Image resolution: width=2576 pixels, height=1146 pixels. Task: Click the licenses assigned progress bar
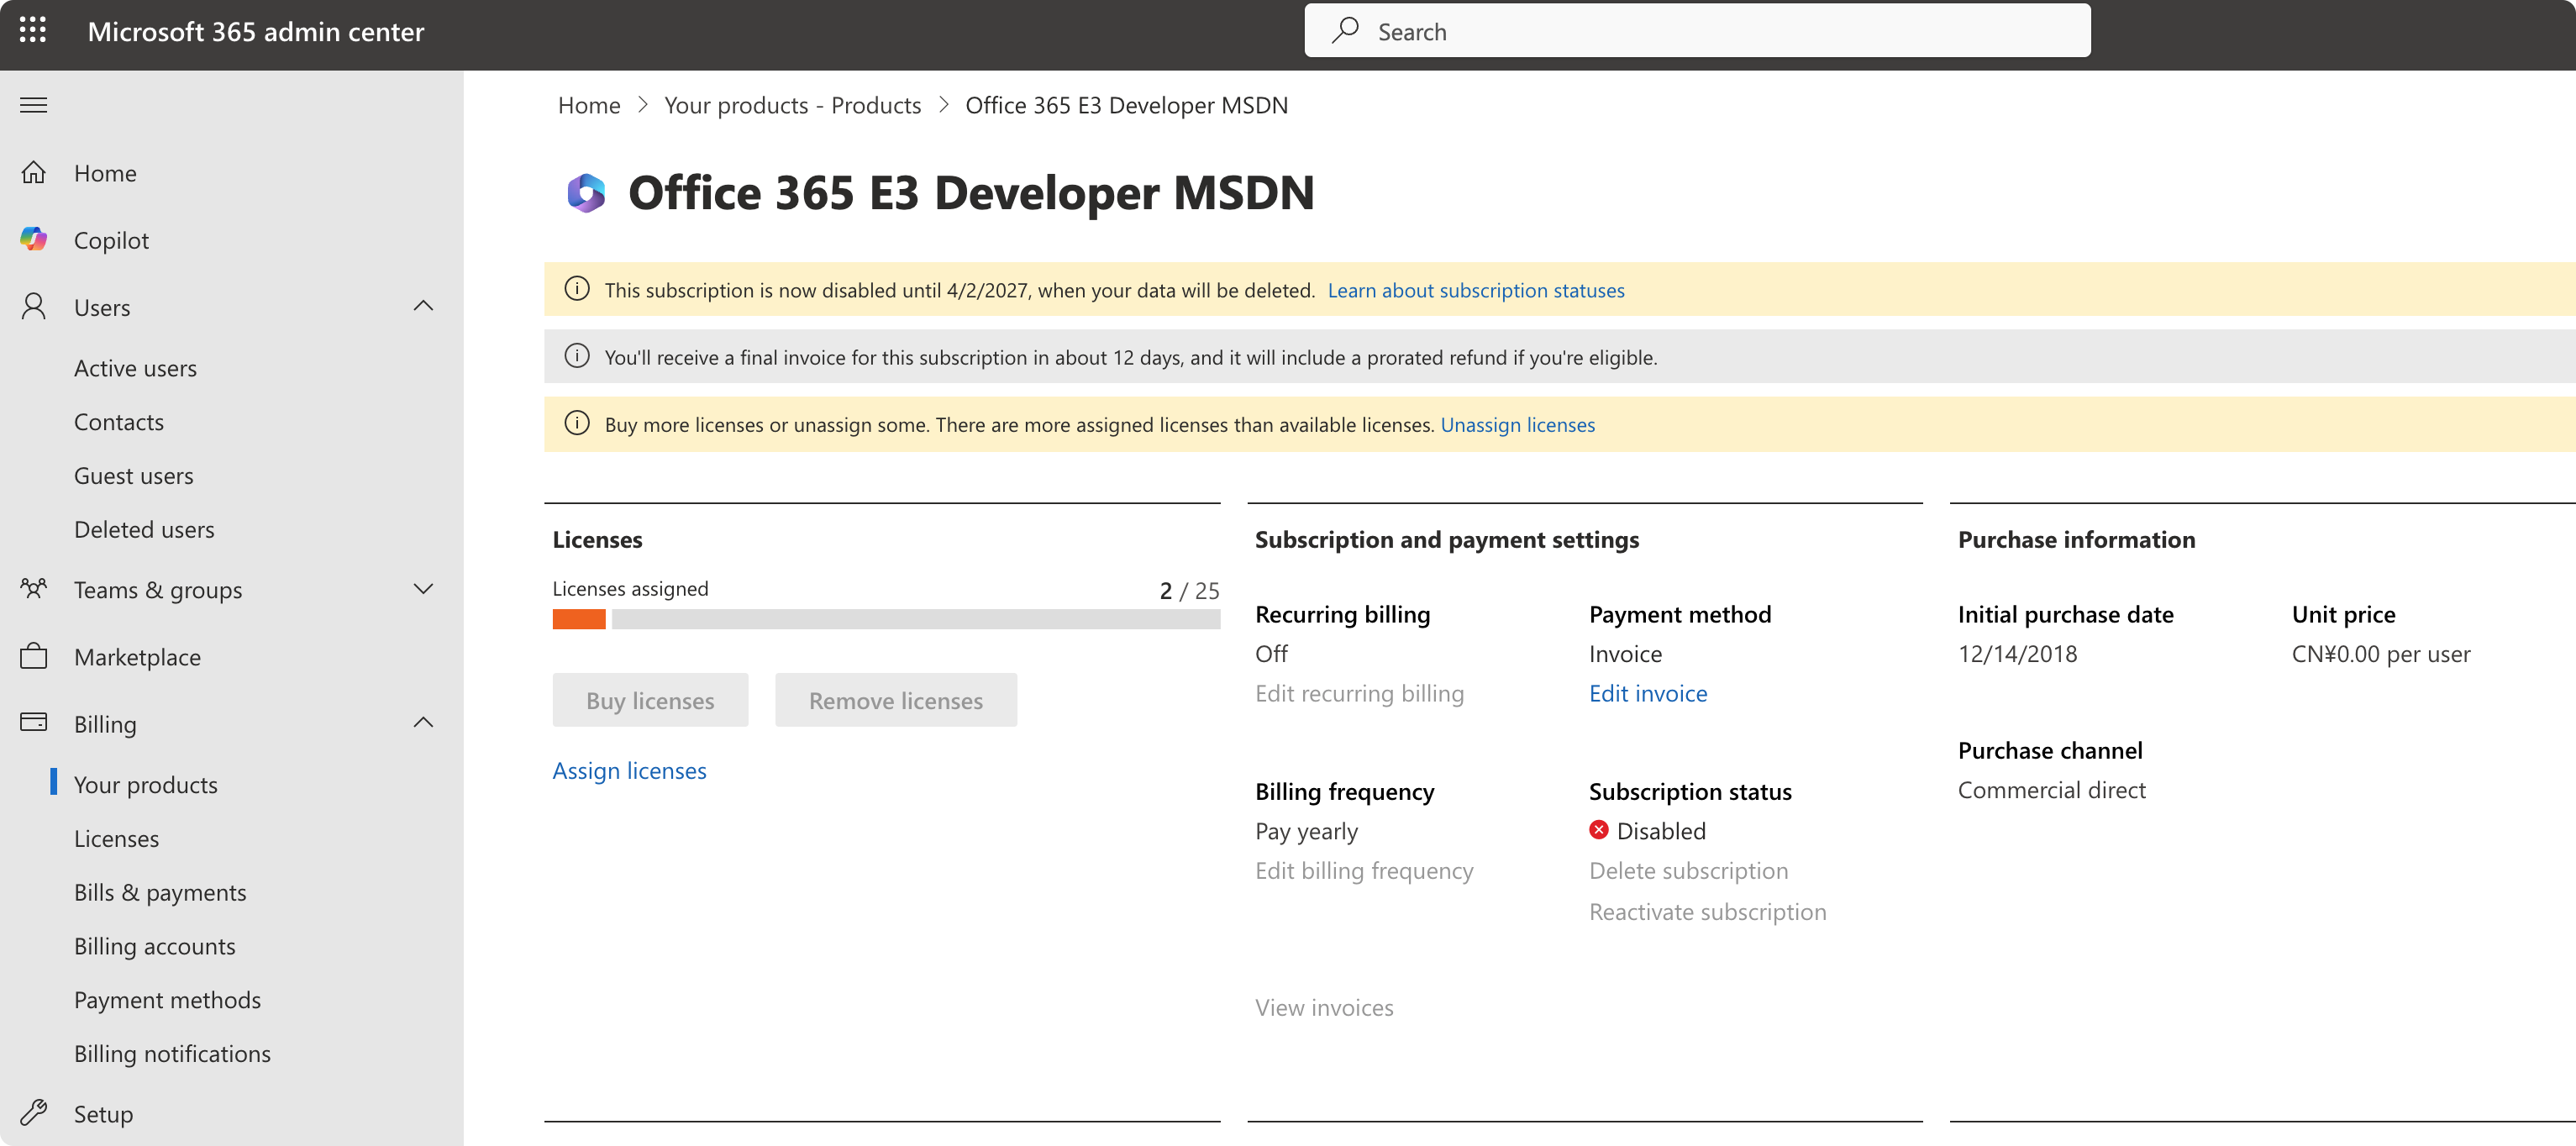(886, 619)
